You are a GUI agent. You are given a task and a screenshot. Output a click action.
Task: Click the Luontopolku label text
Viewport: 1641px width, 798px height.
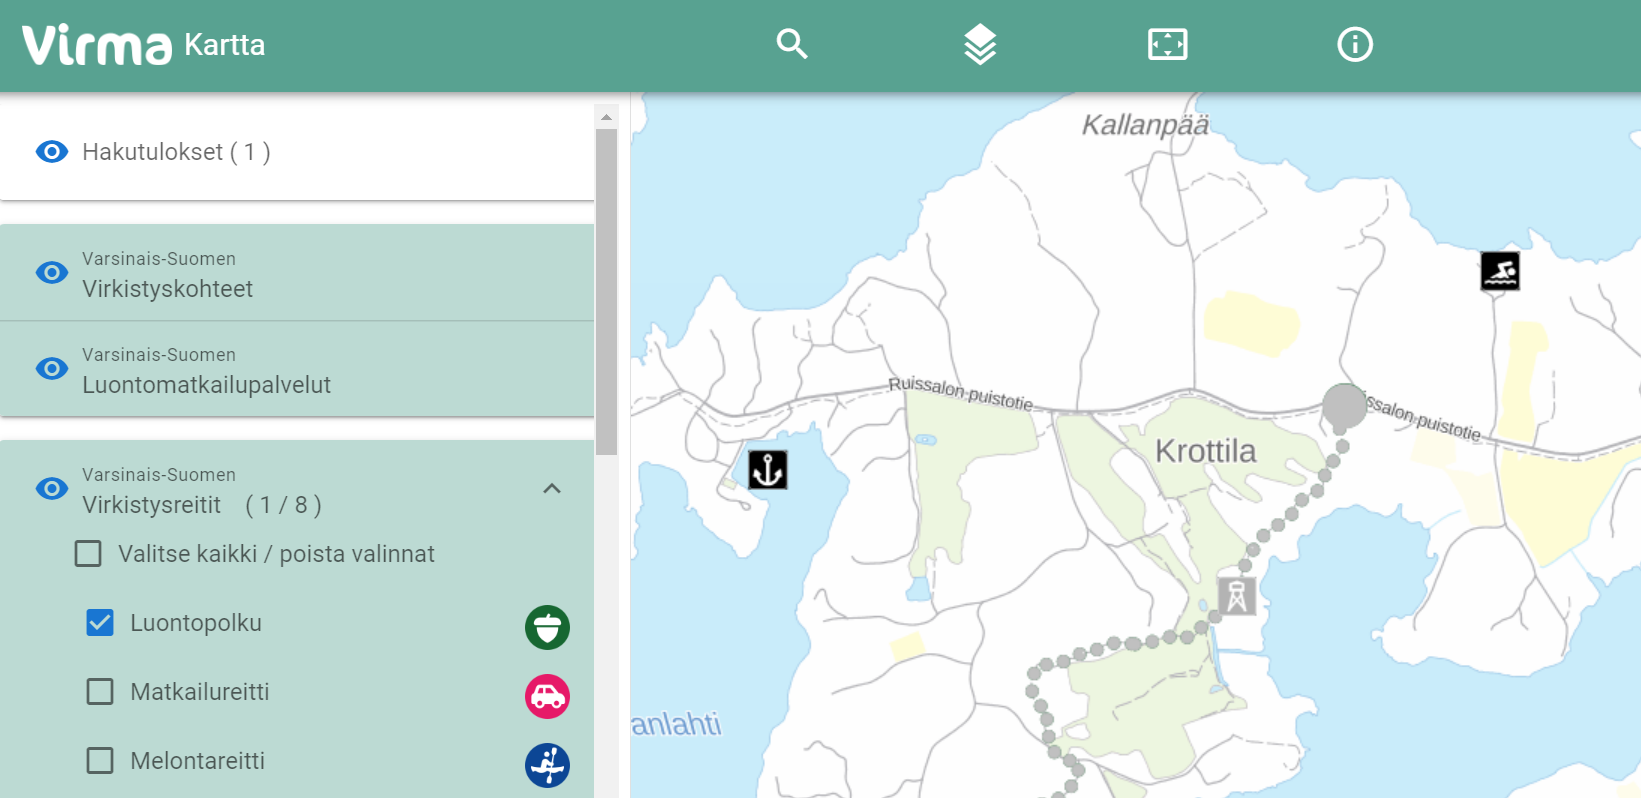(196, 623)
